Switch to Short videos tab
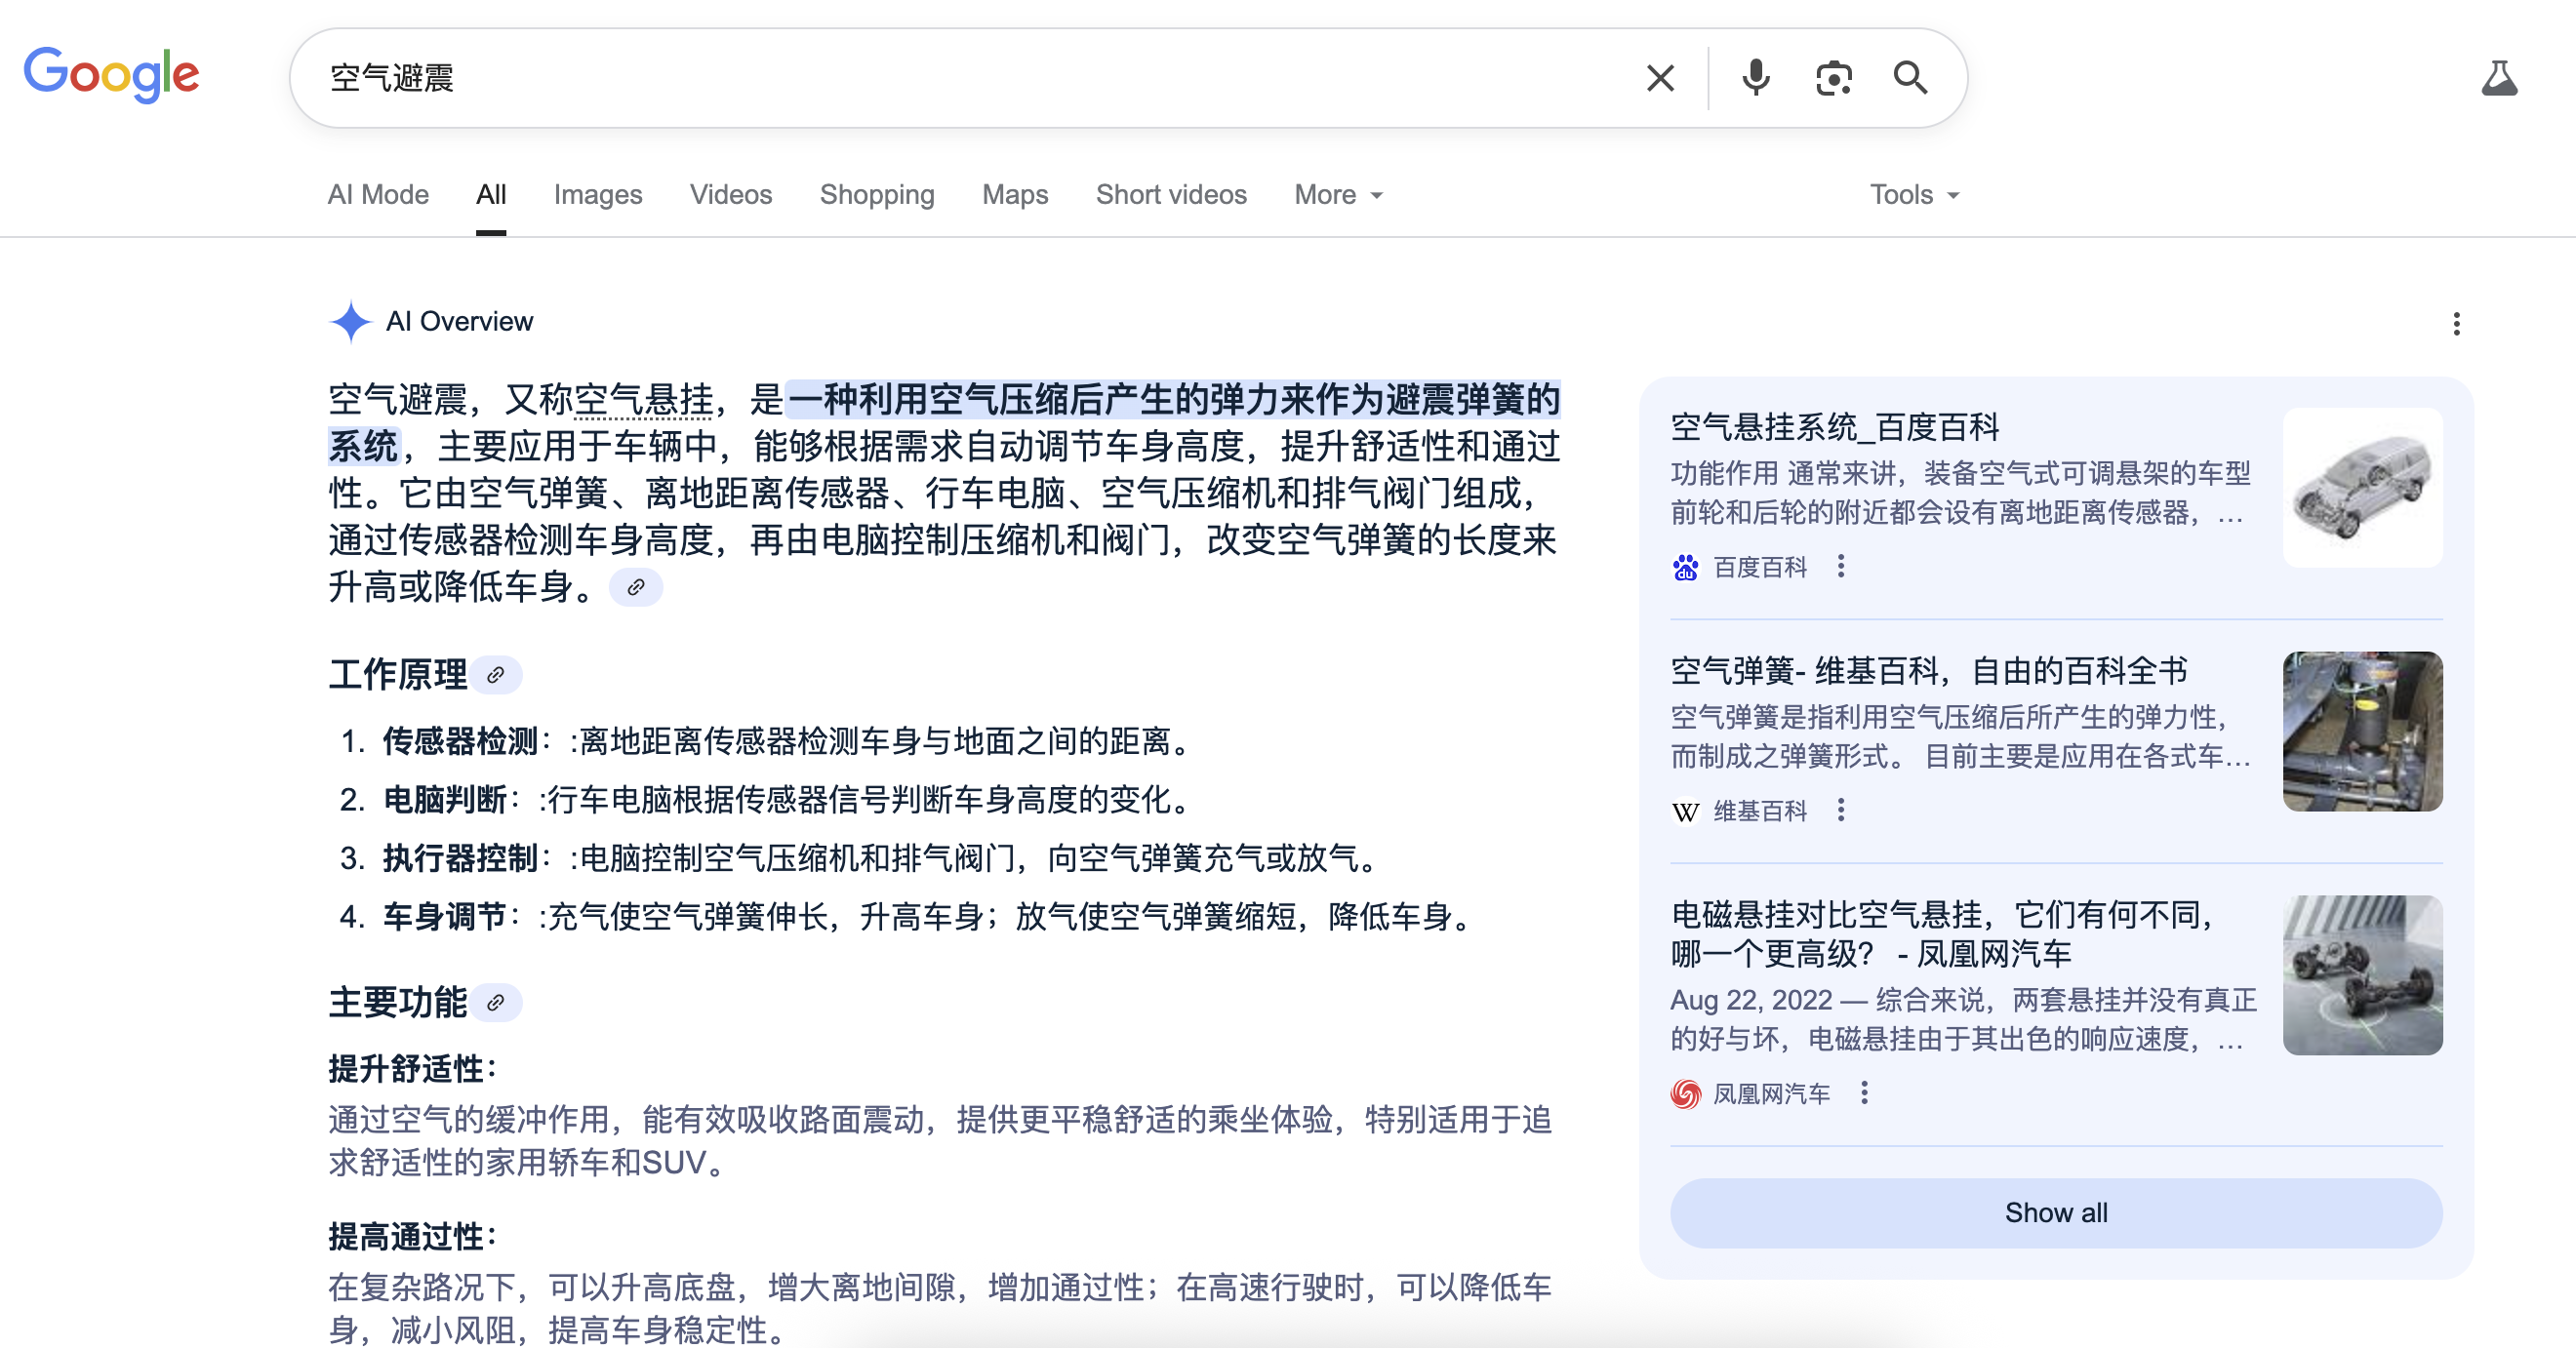2576x1348 pixels. (1171, 194)
